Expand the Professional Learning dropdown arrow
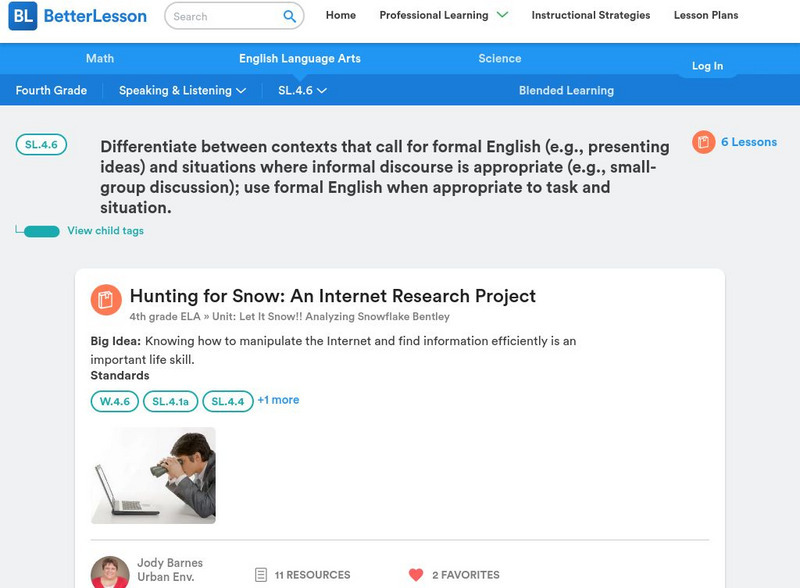Screen dimensions: 800x588 click(x=503, y=15)
